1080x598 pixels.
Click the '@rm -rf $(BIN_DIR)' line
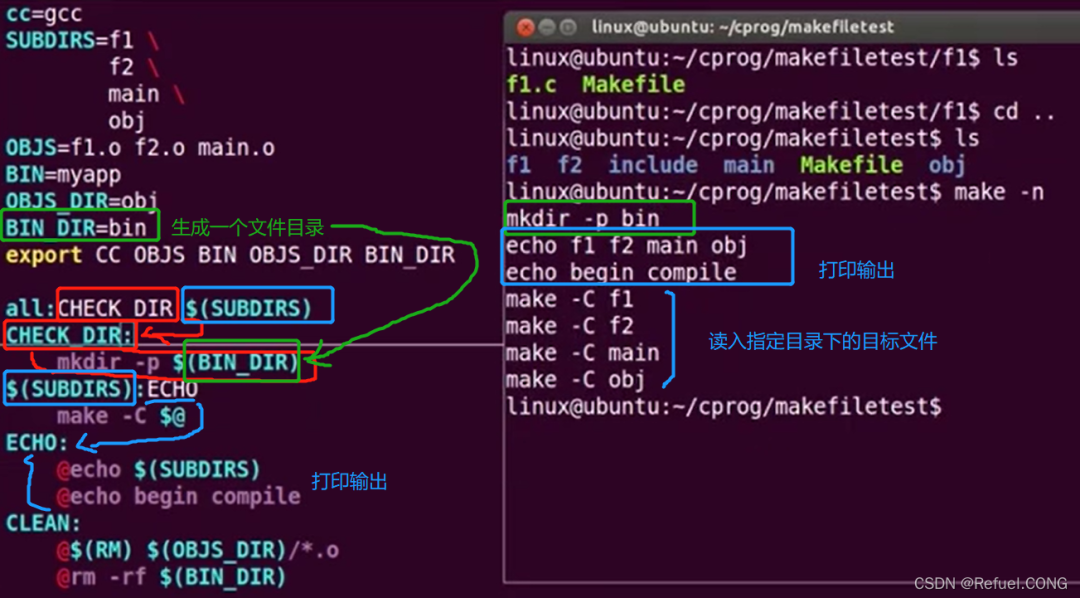pos(172,577)
